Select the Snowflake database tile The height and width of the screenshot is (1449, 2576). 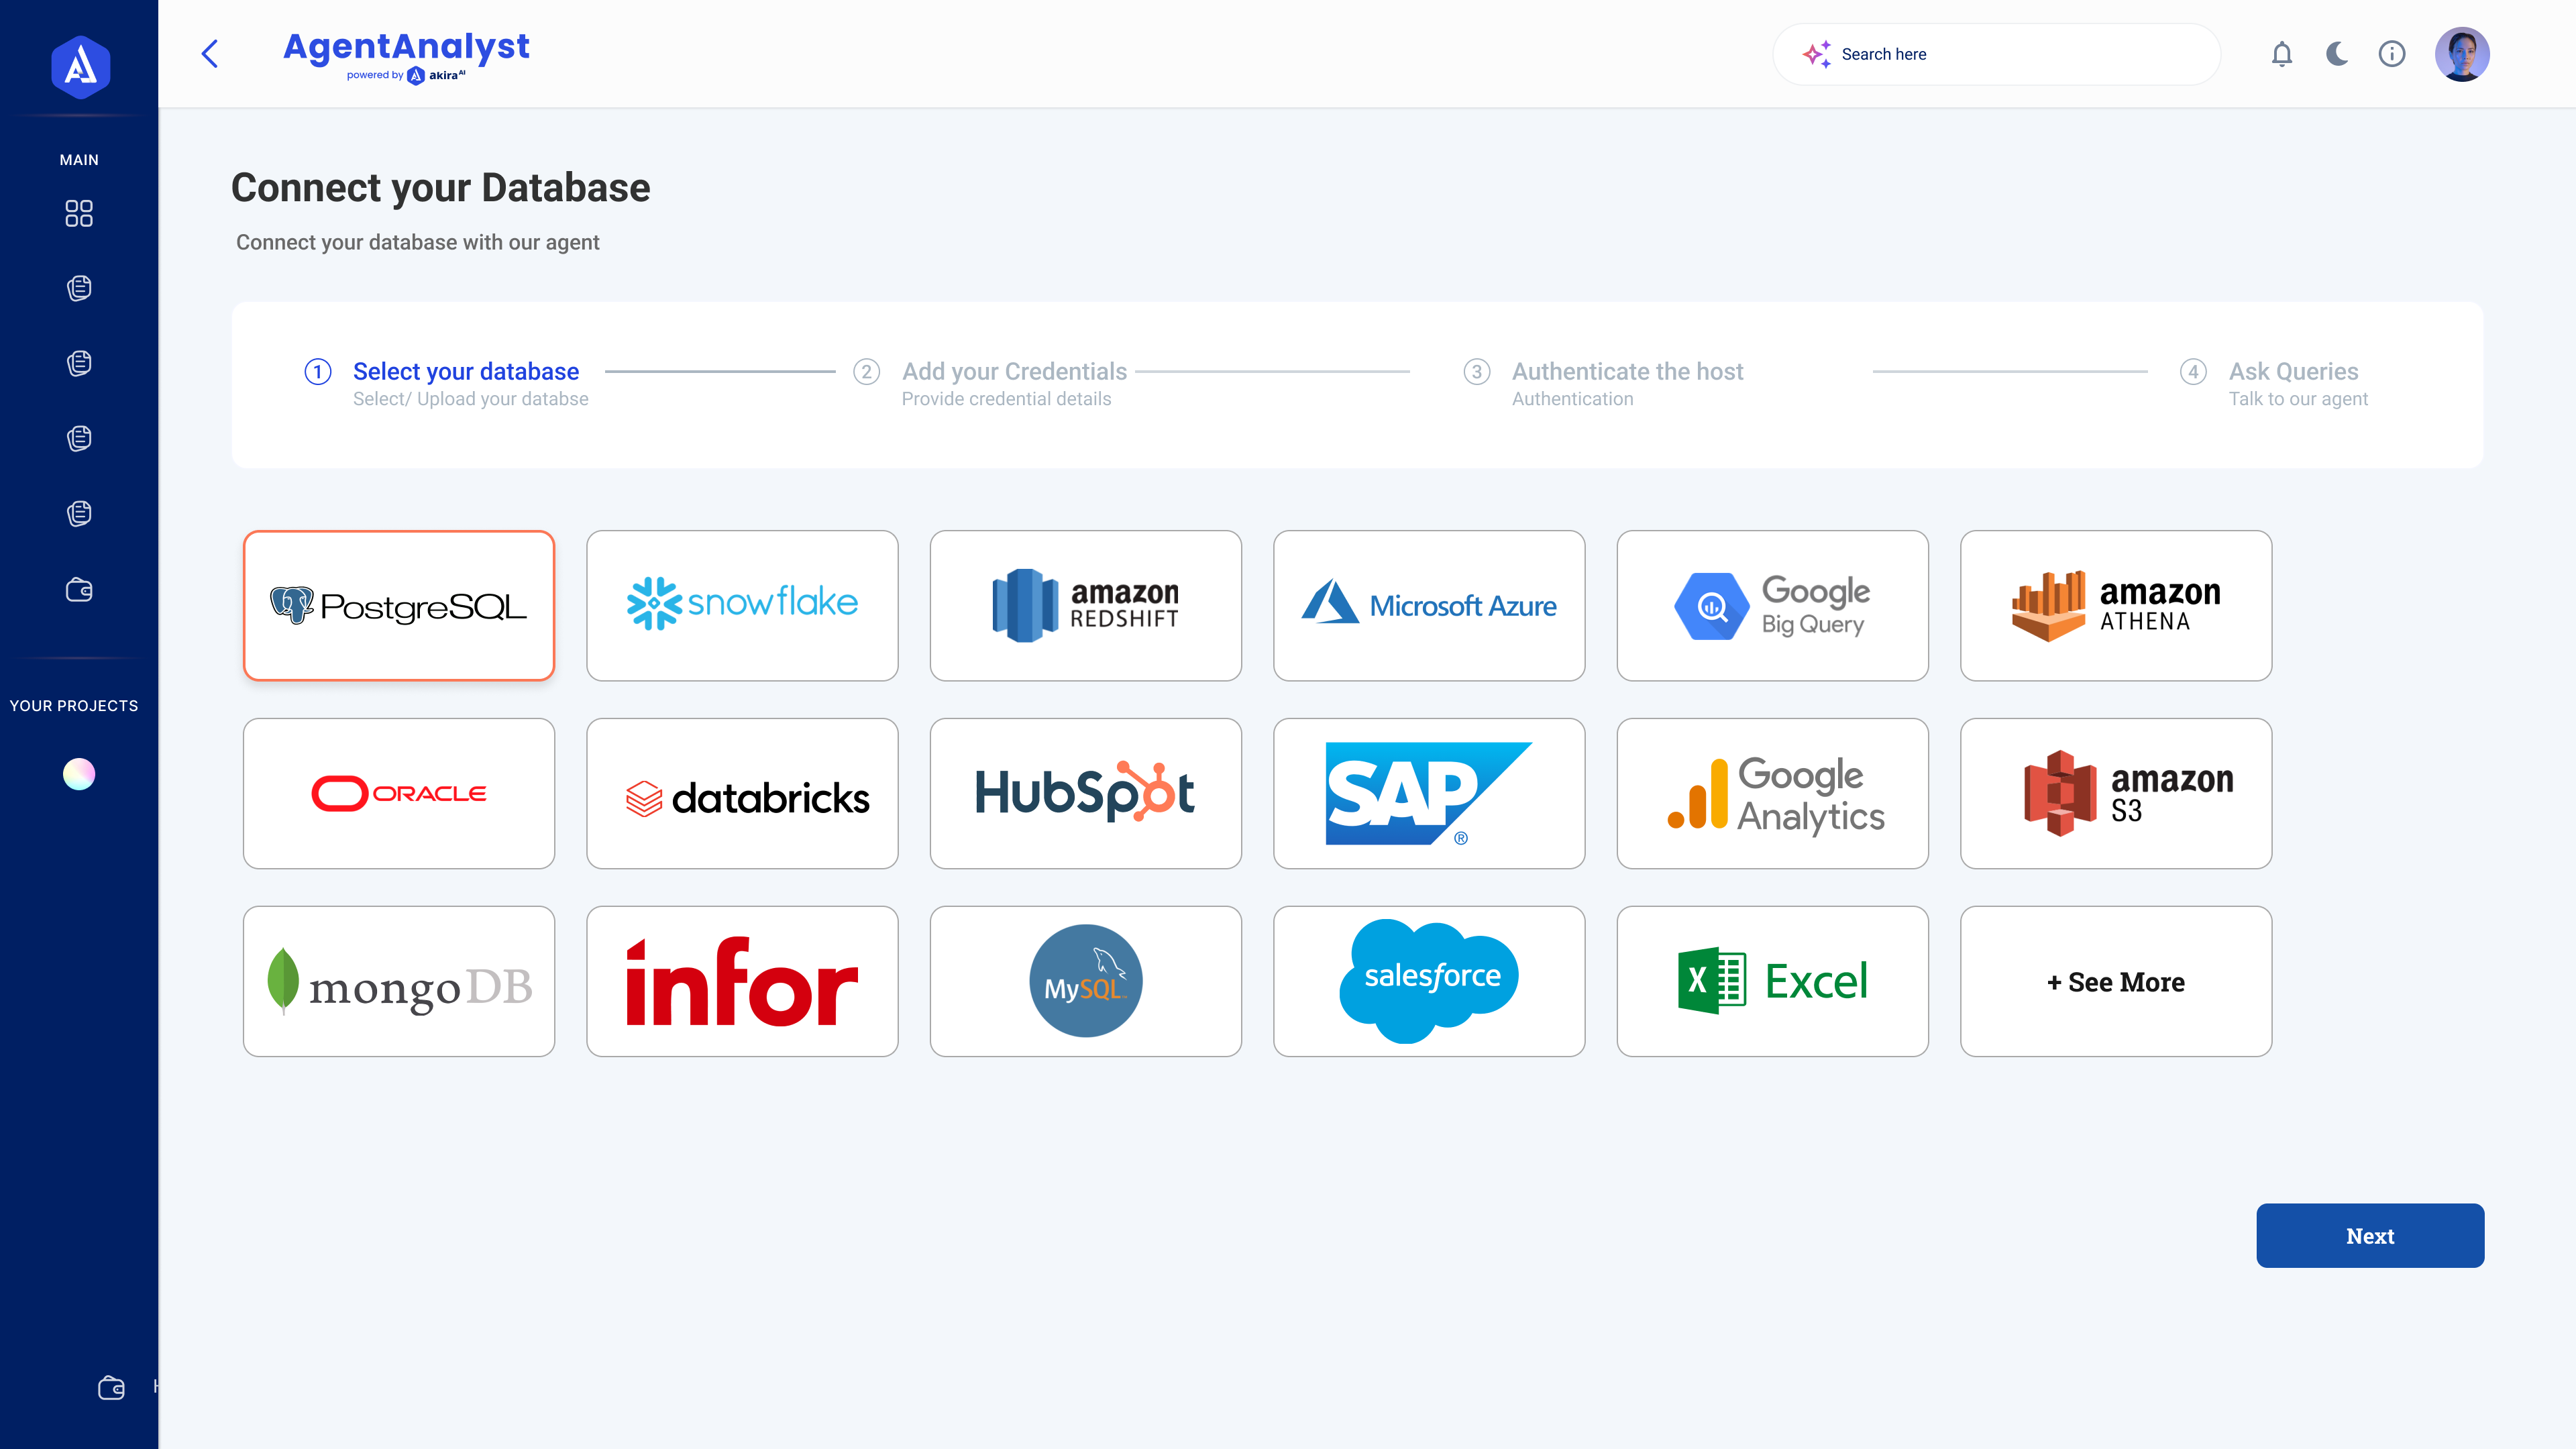click(x=742, y=605)
